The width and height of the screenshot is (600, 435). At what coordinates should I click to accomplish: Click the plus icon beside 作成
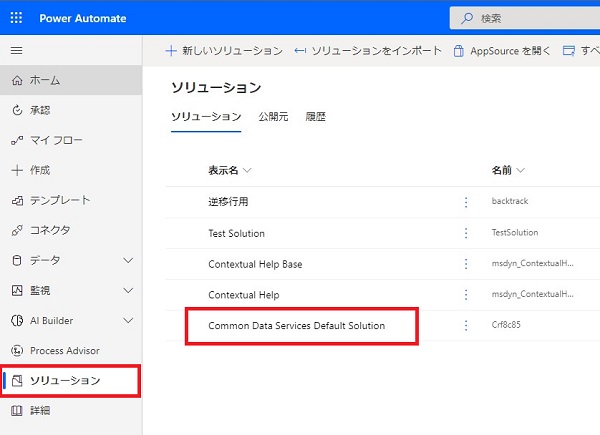pyautogui.click(x=17, y=170)
